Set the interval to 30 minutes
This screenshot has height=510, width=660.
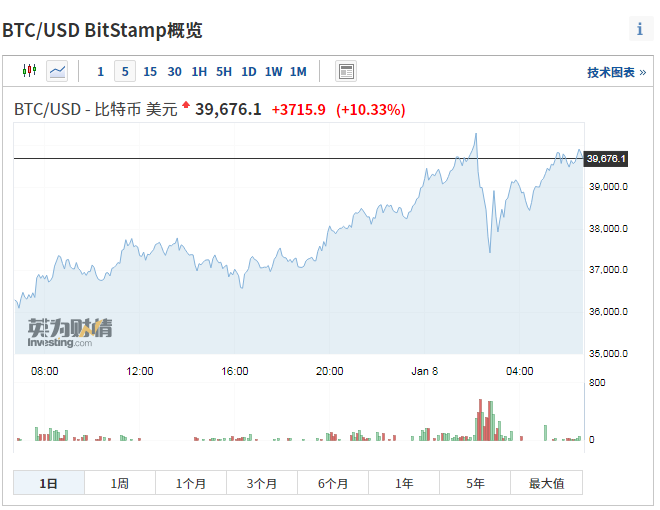pos(174,71)
